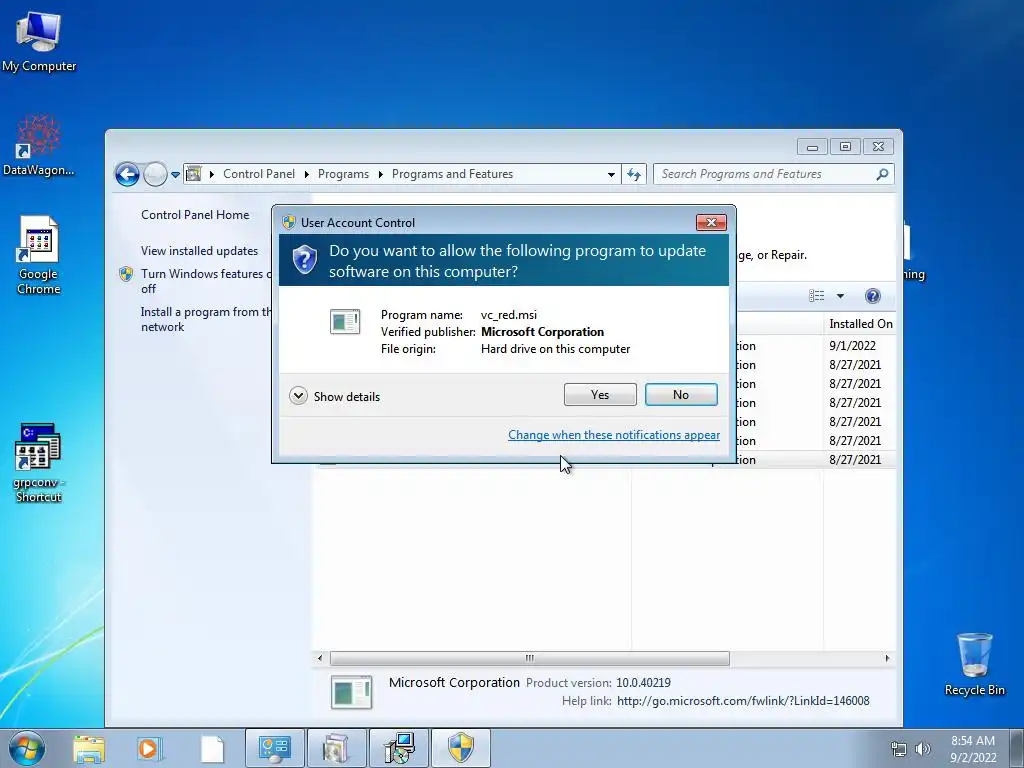Switch to Control Panel taskbar item
This screenshot has width=1024, height=768.
(275, 748)
